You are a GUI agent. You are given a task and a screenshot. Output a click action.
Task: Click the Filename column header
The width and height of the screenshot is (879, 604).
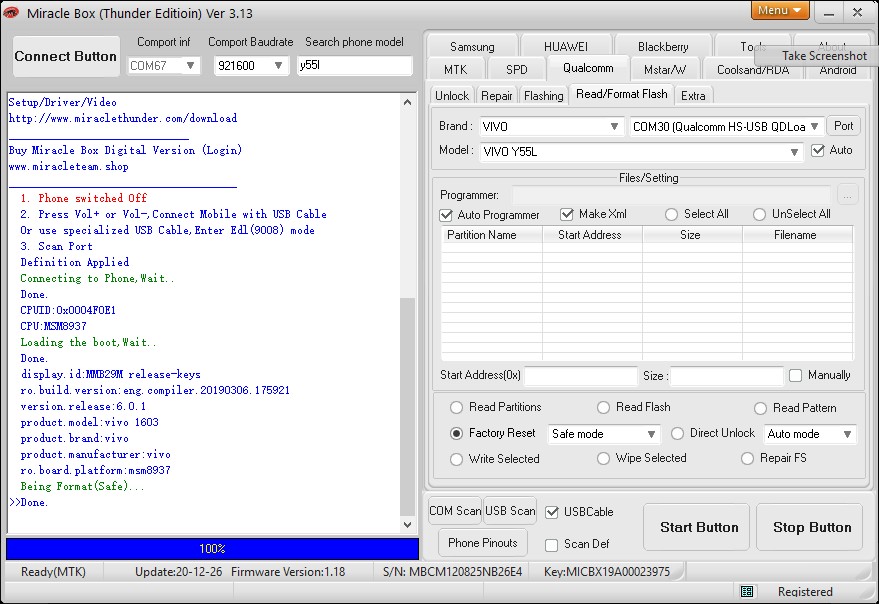795,235
